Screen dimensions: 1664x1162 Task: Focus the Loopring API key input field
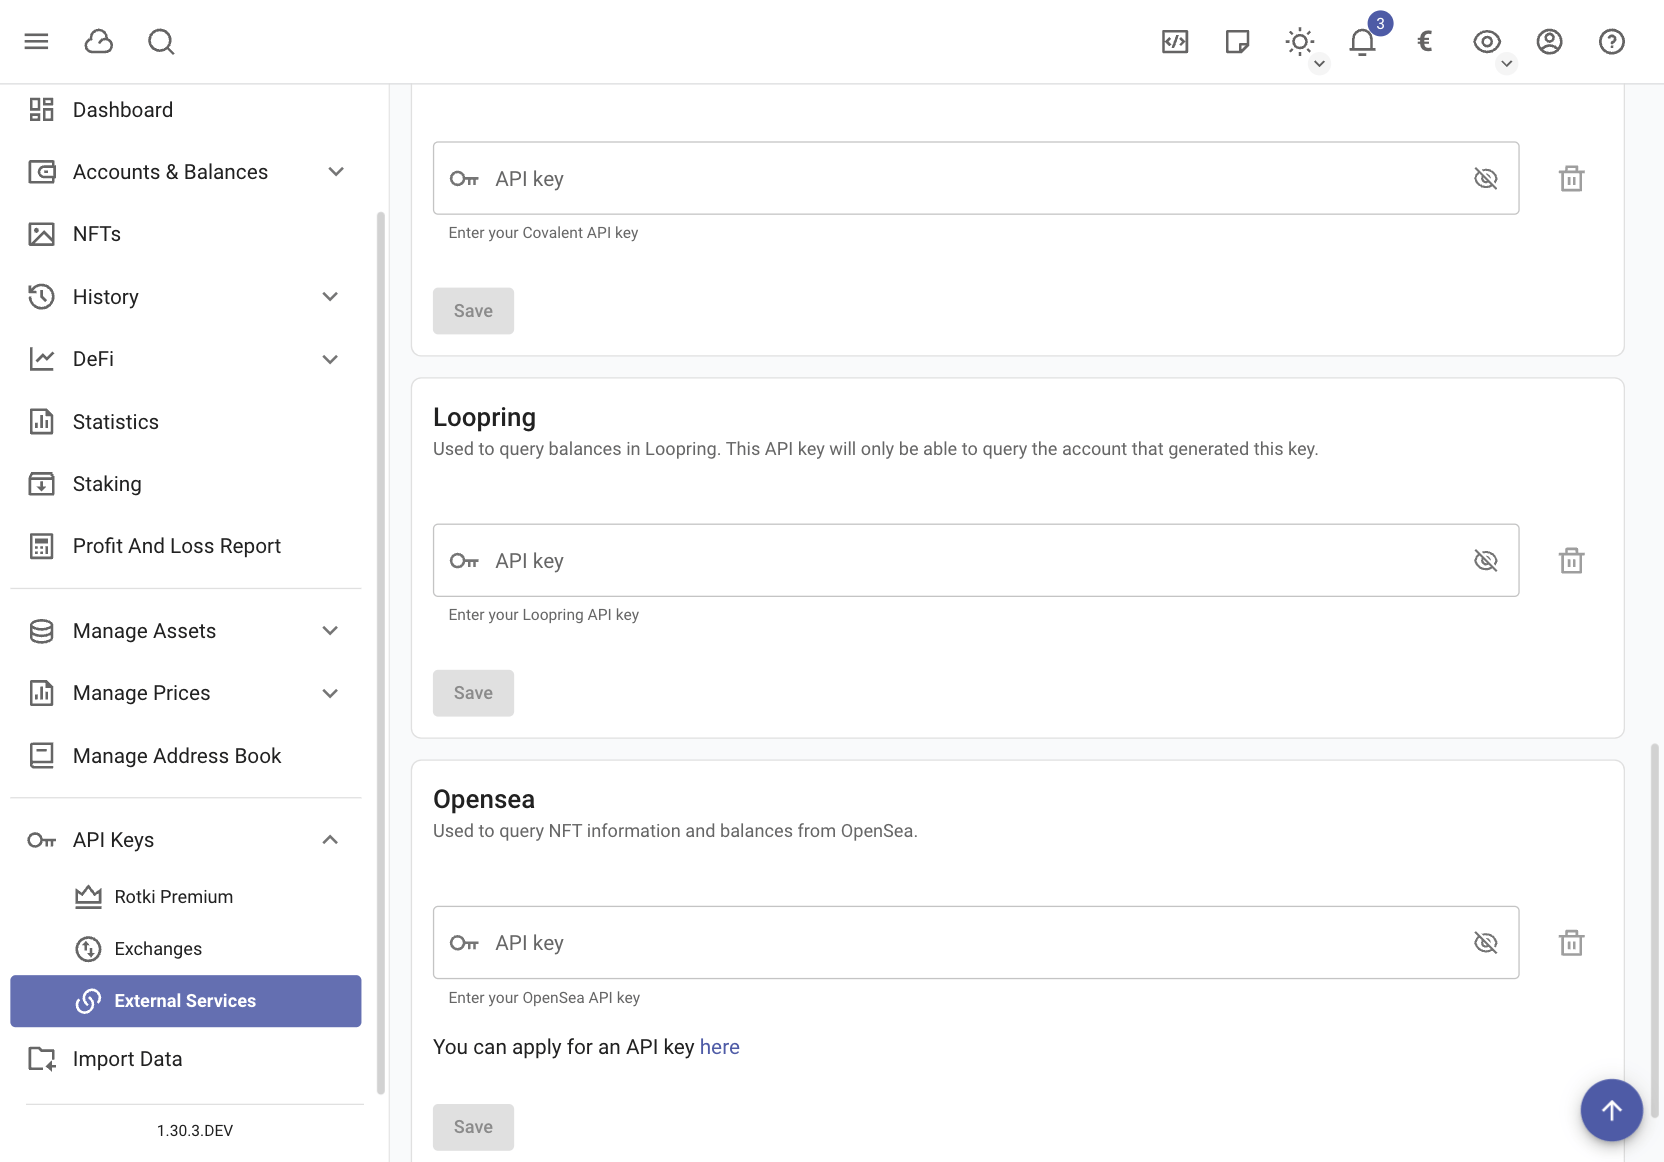976,560
